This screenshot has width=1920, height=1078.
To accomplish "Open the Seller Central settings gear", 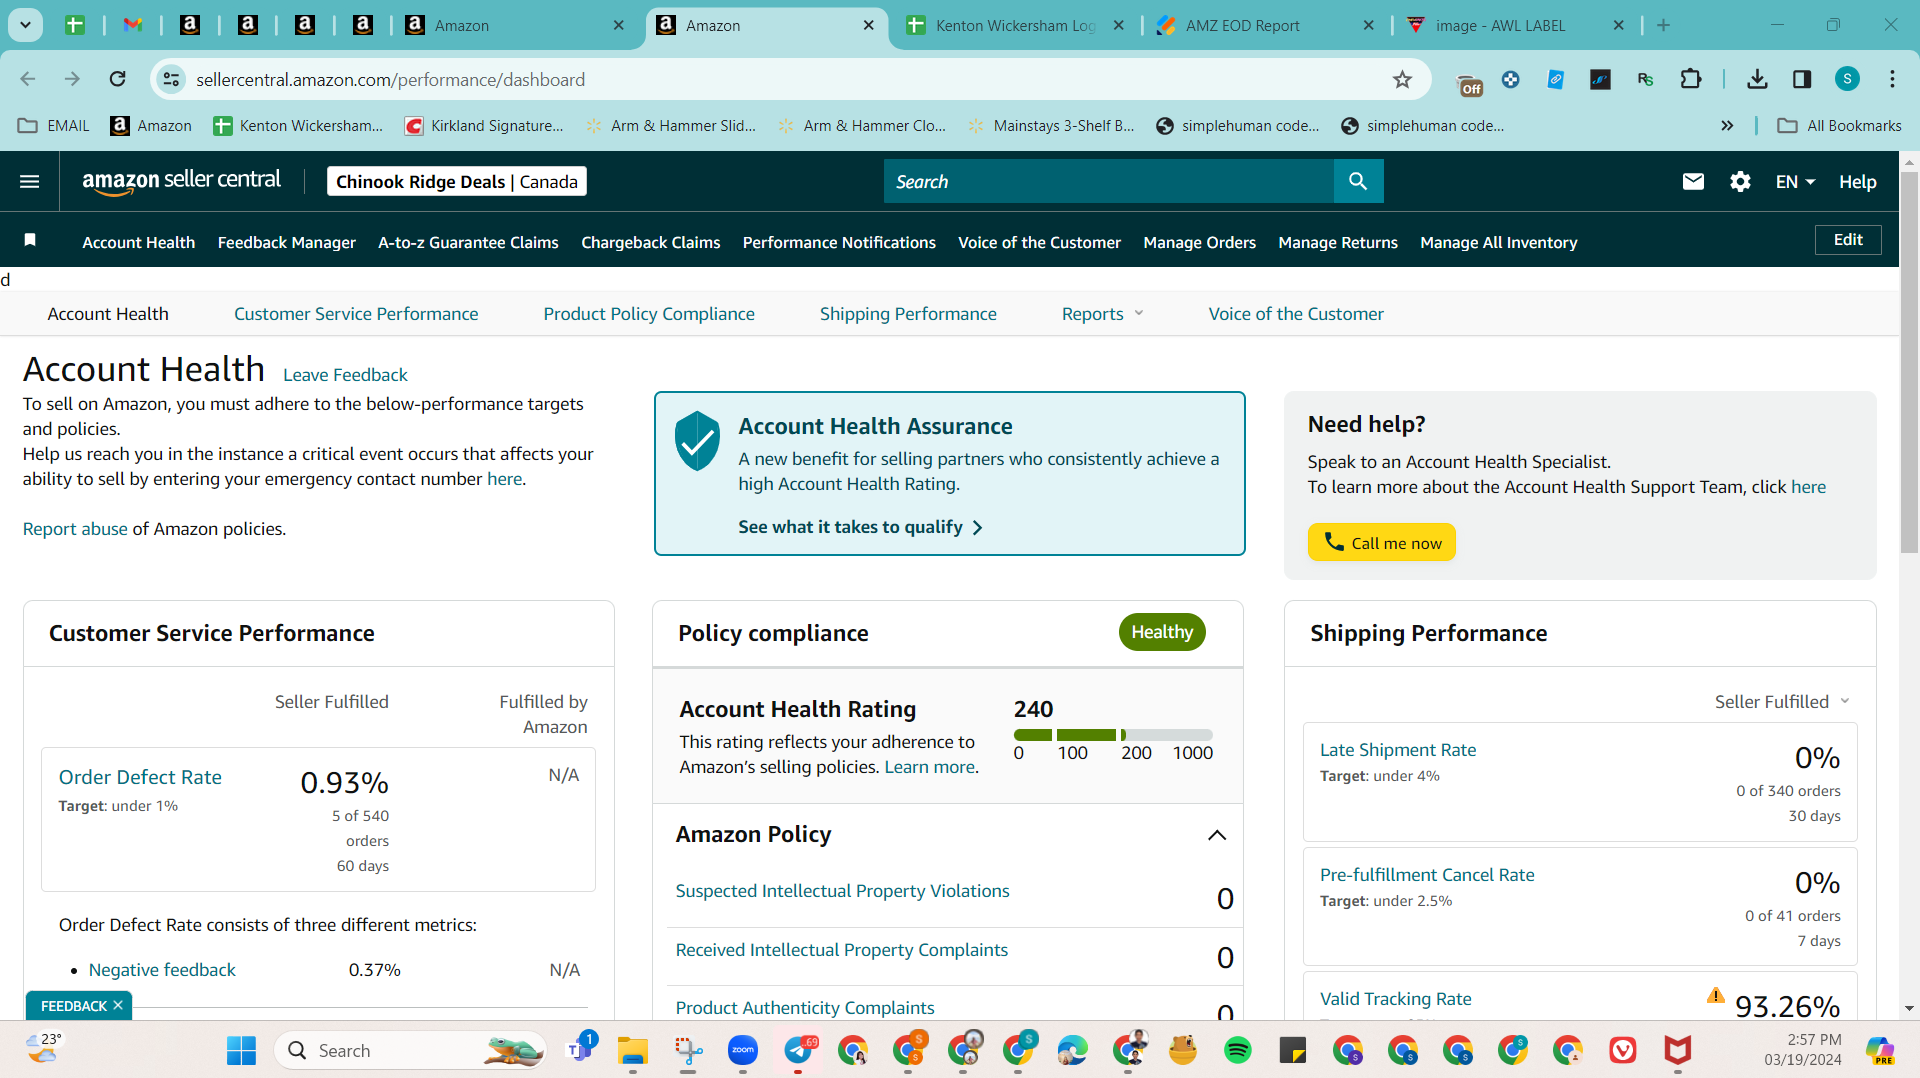I will coord(1740,181).
